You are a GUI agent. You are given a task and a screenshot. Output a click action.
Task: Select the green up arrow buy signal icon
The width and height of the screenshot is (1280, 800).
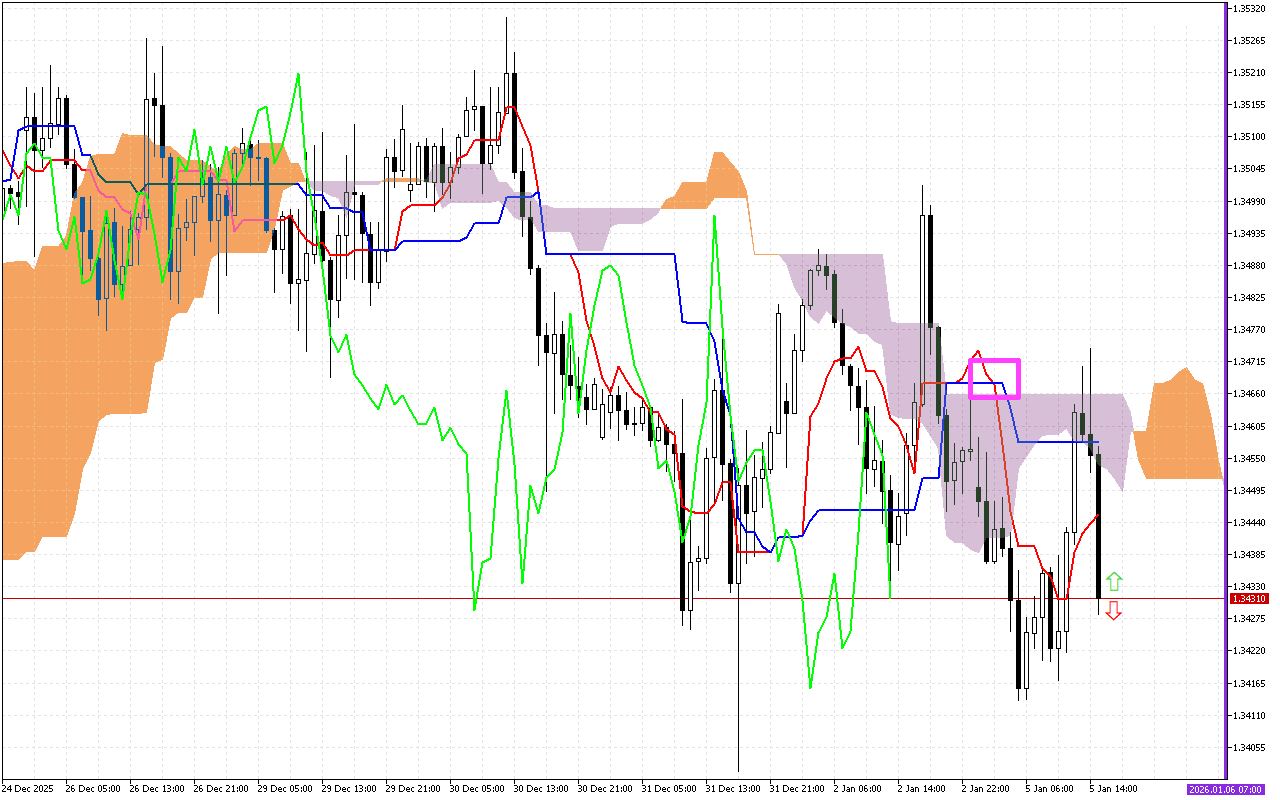(1114, 580)
